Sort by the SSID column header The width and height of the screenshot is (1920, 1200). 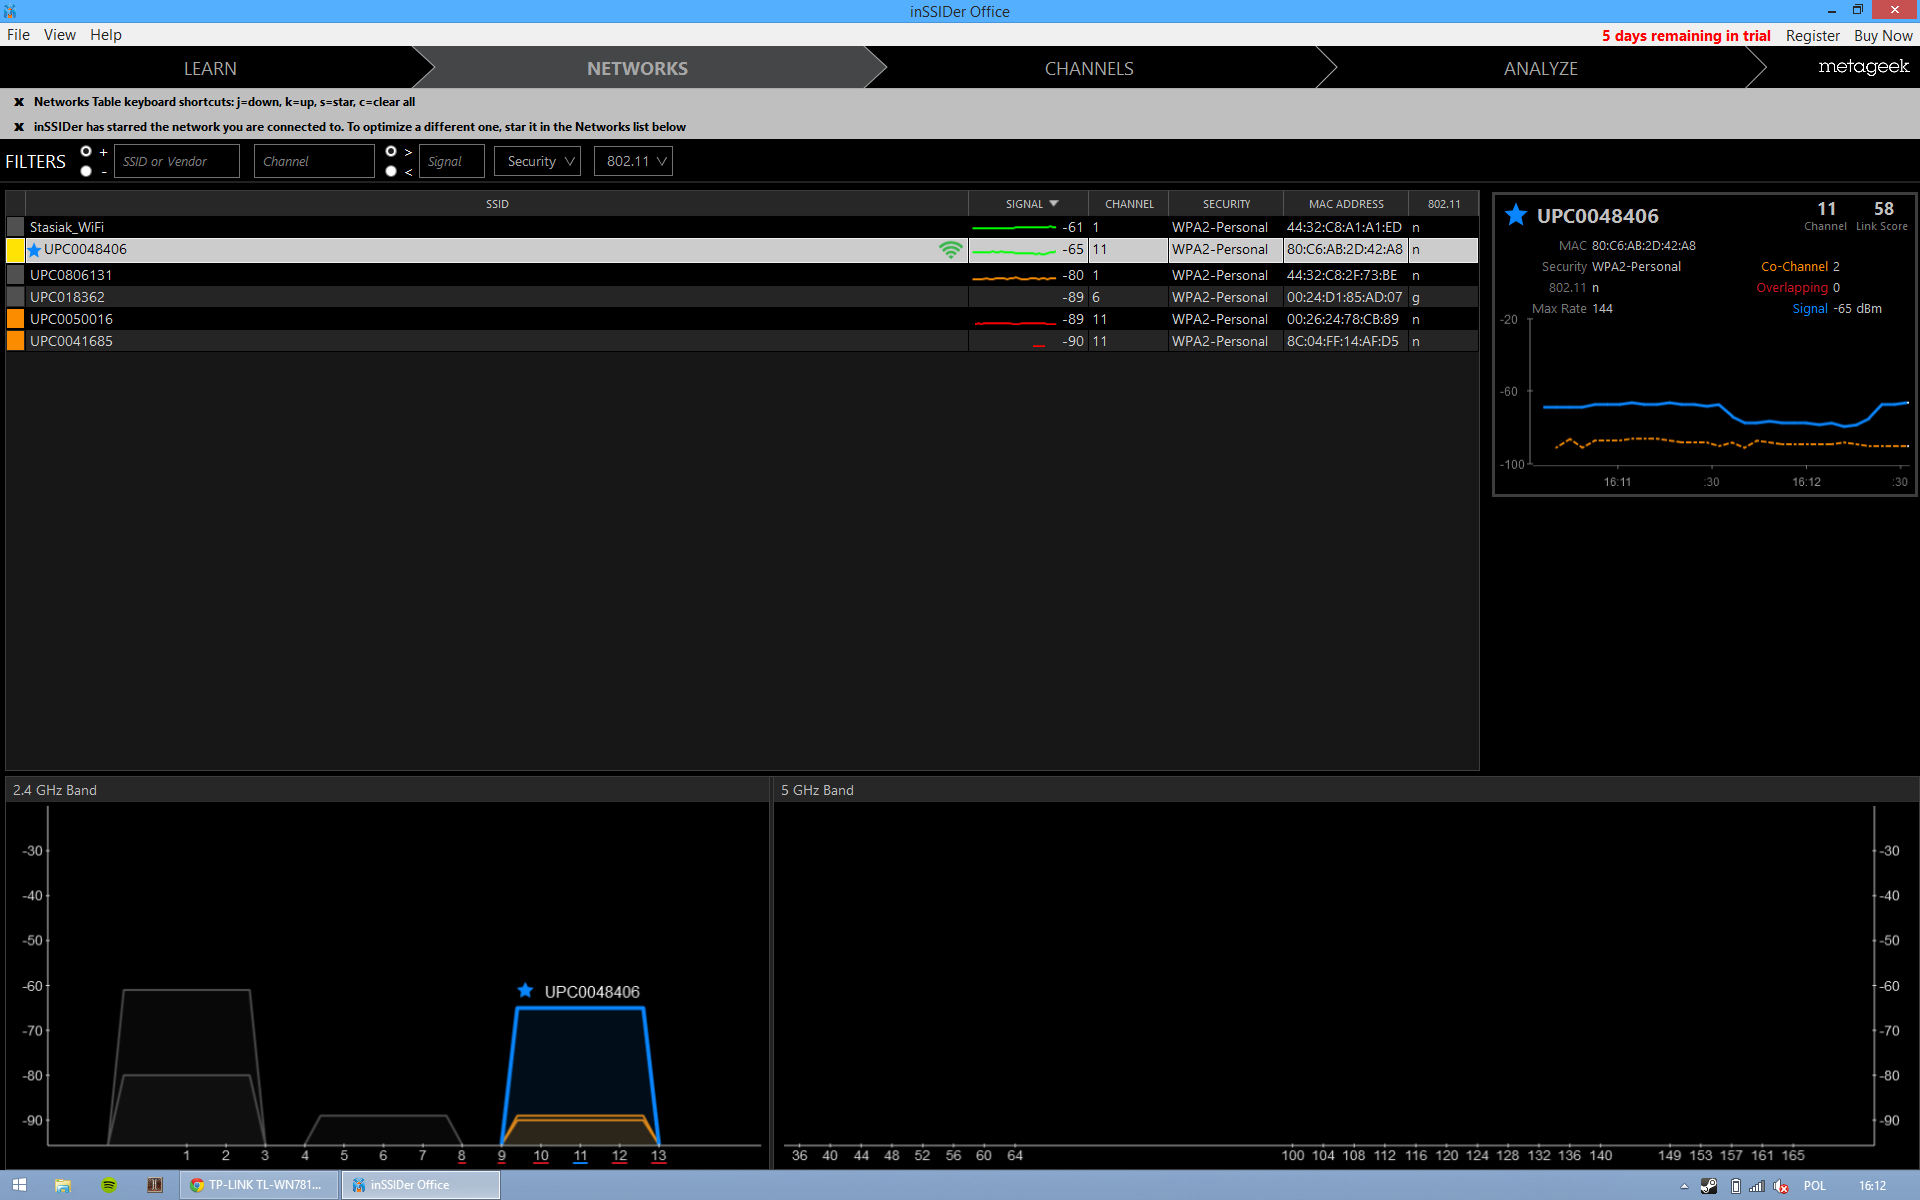click(x=497, y=204)
